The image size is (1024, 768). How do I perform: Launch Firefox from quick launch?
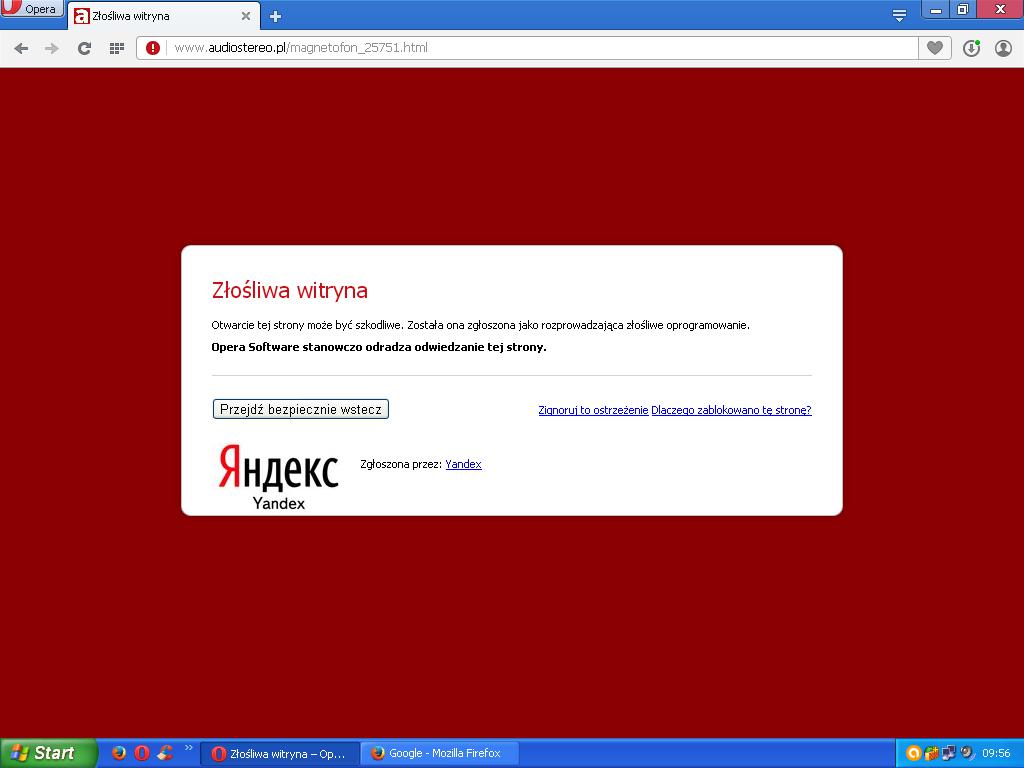(x=119, y=753)
